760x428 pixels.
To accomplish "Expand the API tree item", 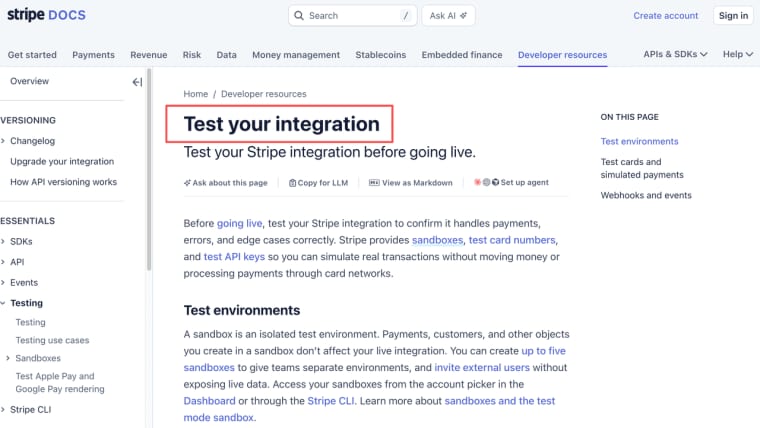I will pyautogui.click(x=3, y=262).
